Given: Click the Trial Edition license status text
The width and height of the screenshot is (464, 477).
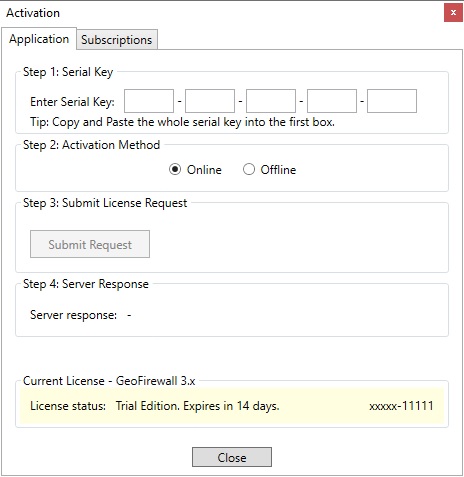Looking at the screenshot, I should click(198, 406).
